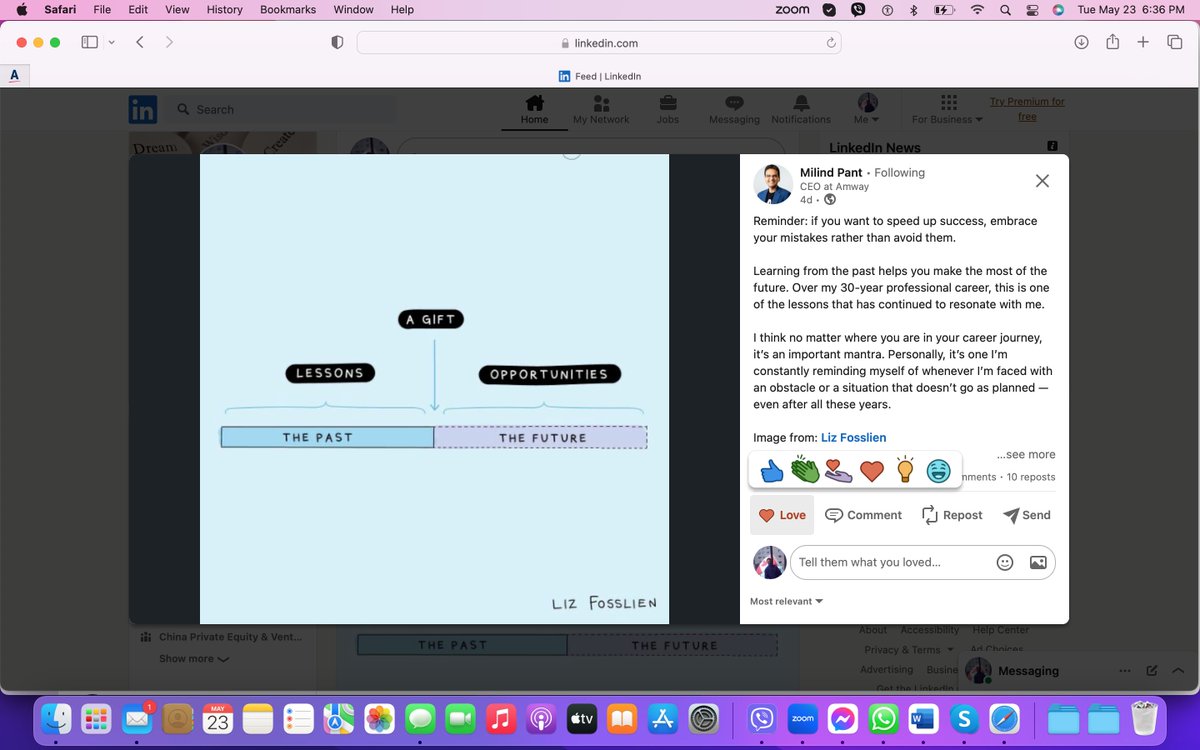Open WhatsApp from the Dock
The height and width of the screenshot is (750, 1200).
tap(883, 718)
